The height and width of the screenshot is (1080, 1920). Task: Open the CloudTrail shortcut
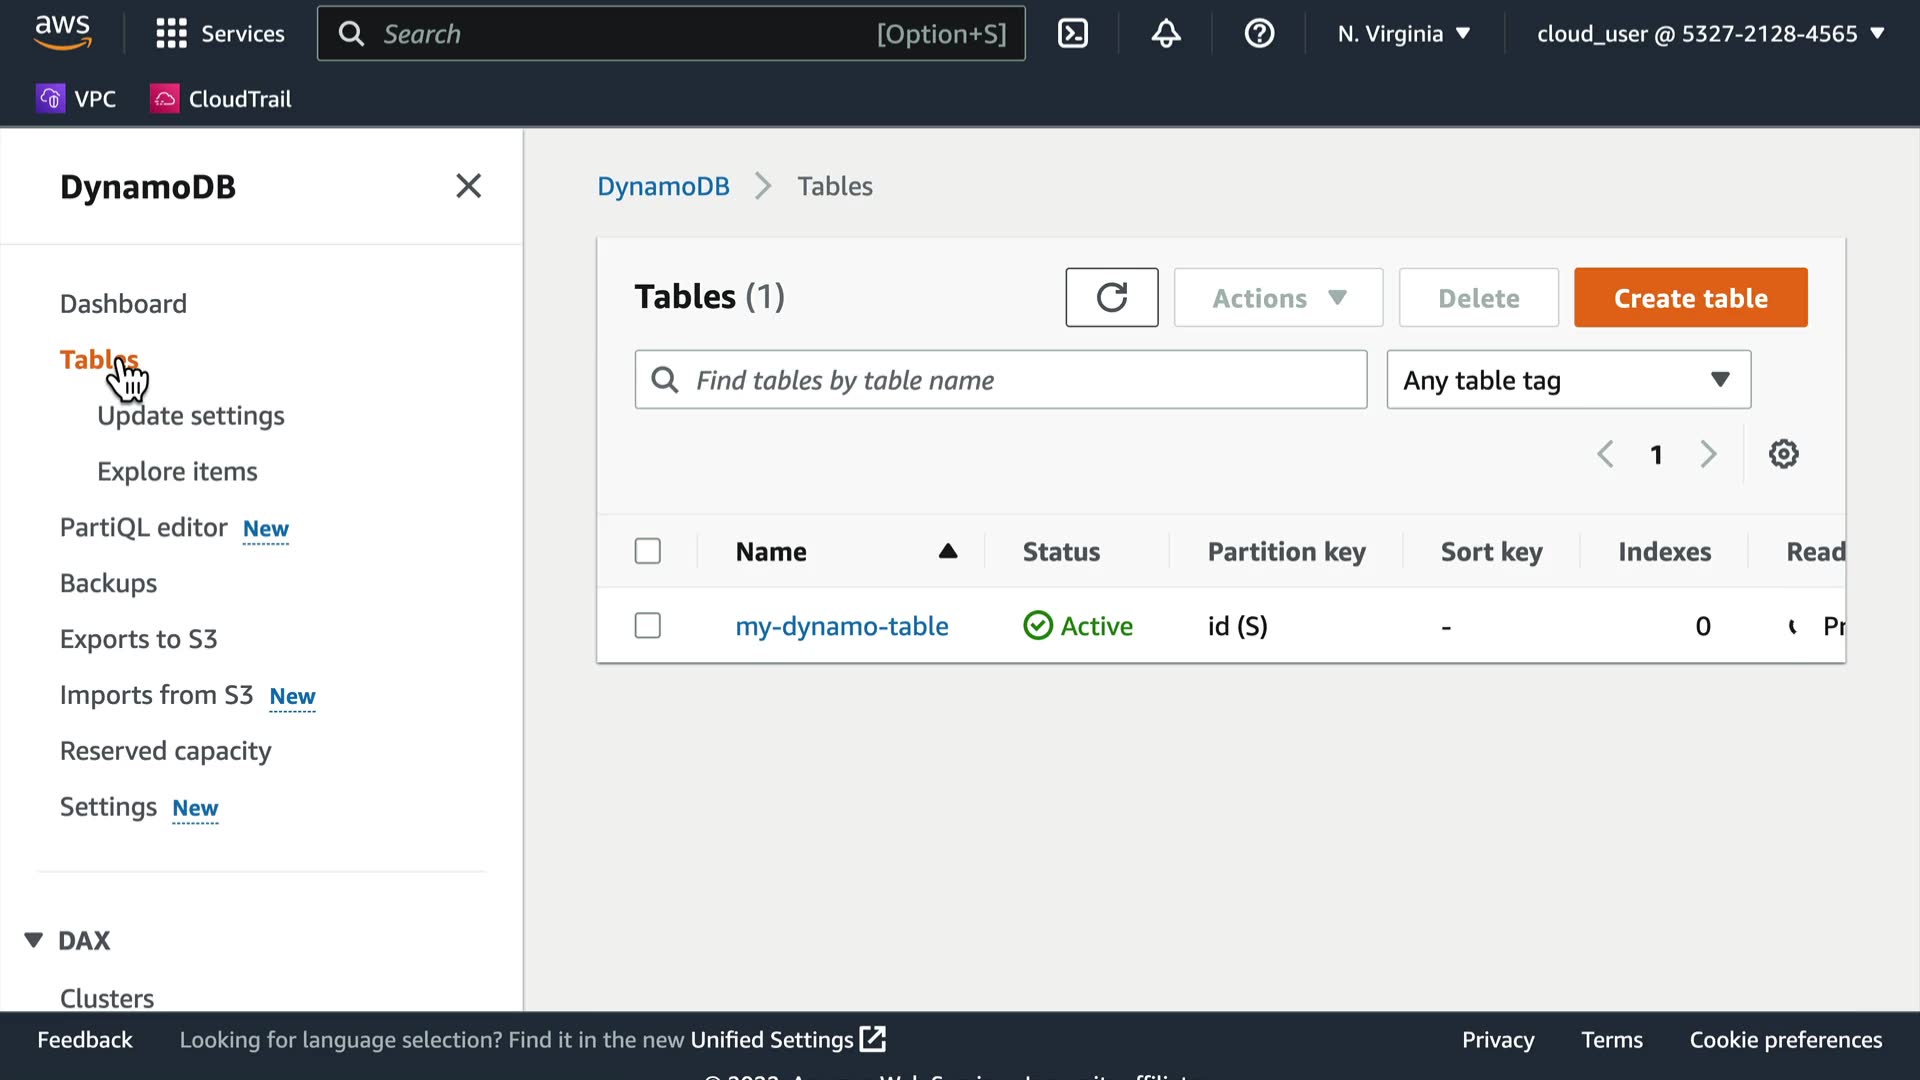pos(221,98)
